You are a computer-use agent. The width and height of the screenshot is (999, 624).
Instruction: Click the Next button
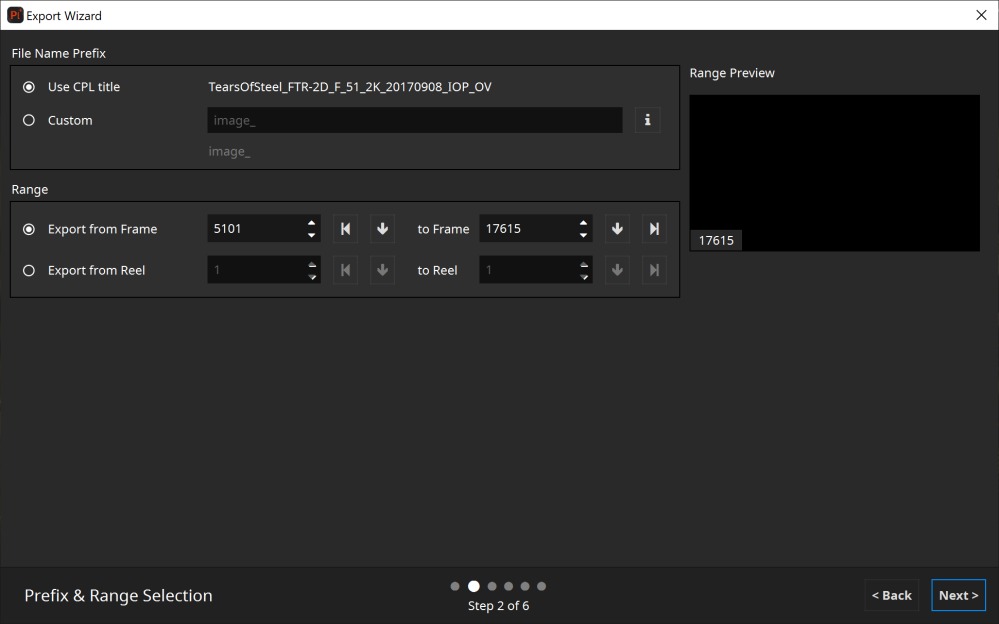958,595
